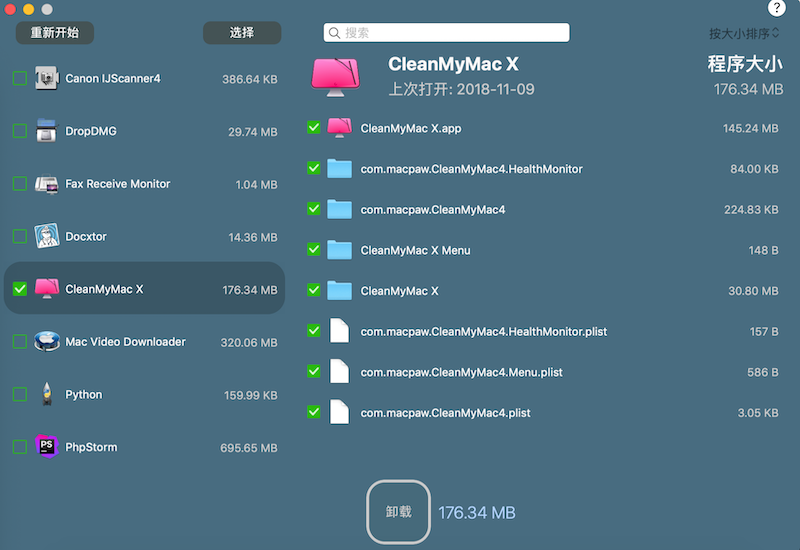Viewport: 800px width, 550px height.
Task: Uncheck the CleanMyMac X.app file checkbox
Action: (314, 127)
